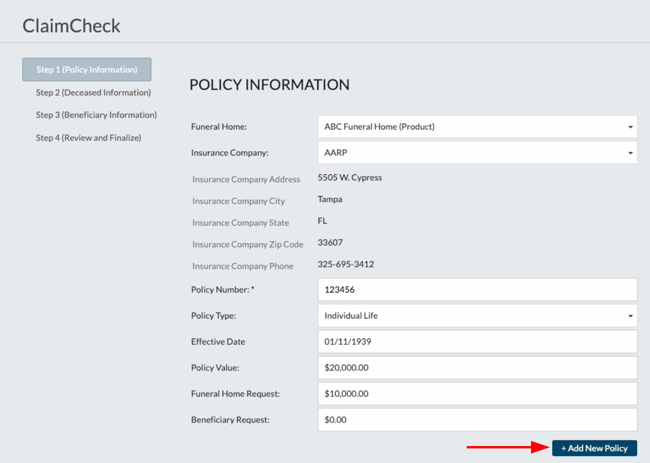Viewport: 650px width, 463px height.
Task: Focus the Beneficiary Request input
Action: 477,420
